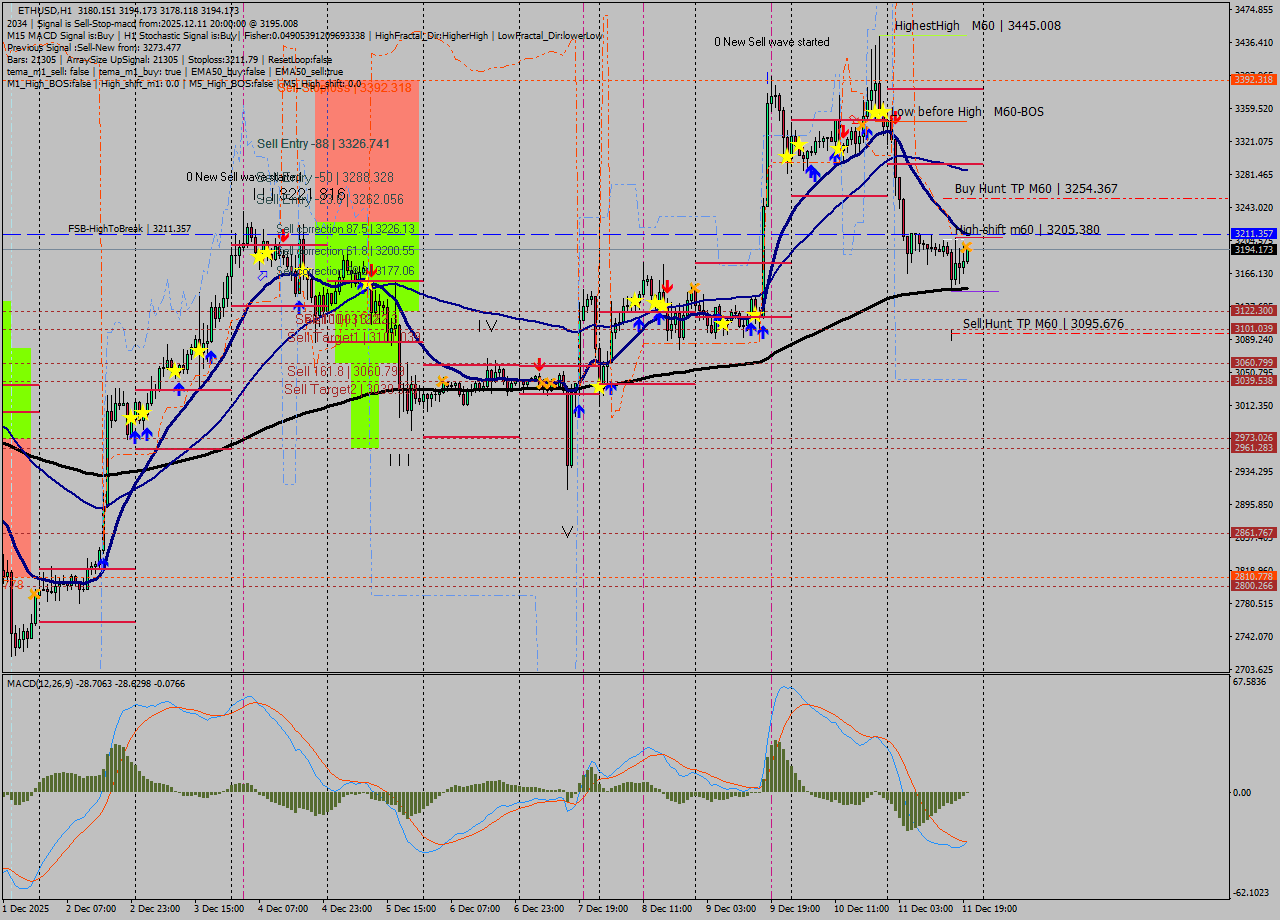Select the red down arrow below the Sell Entry label
The image size is (1280, 920).
(x=284, y=237)
